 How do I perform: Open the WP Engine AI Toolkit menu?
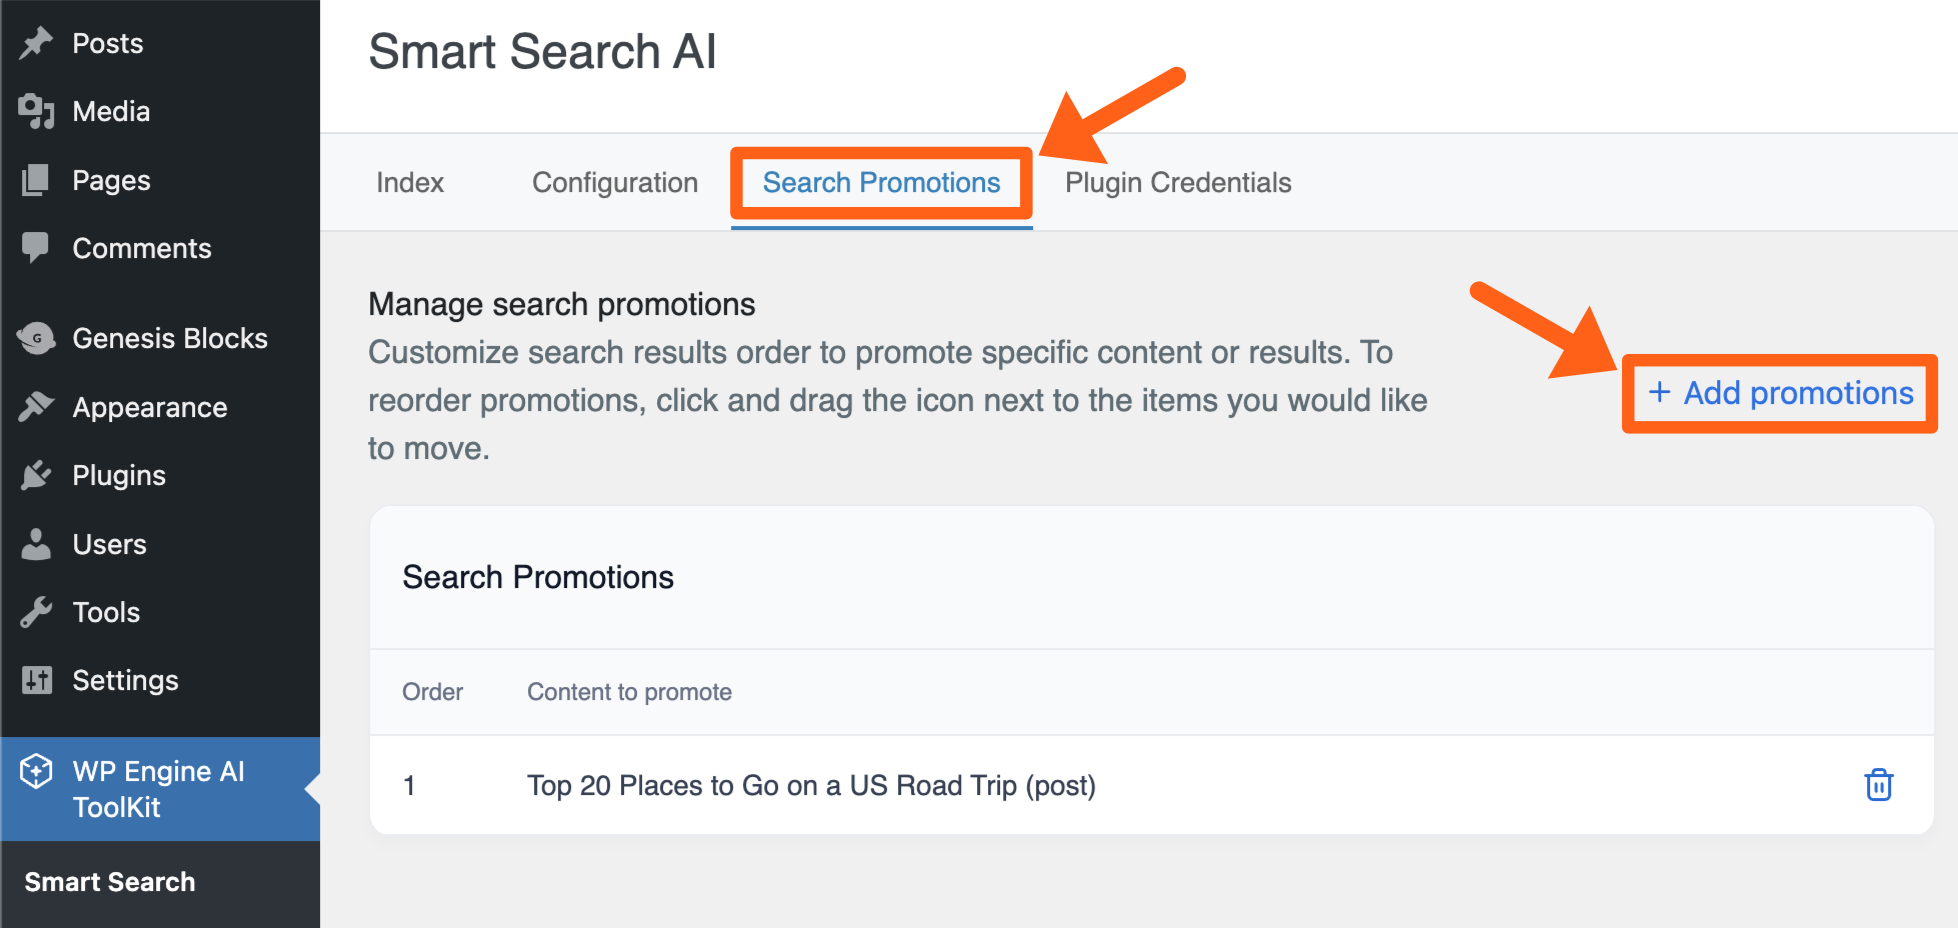158,789
